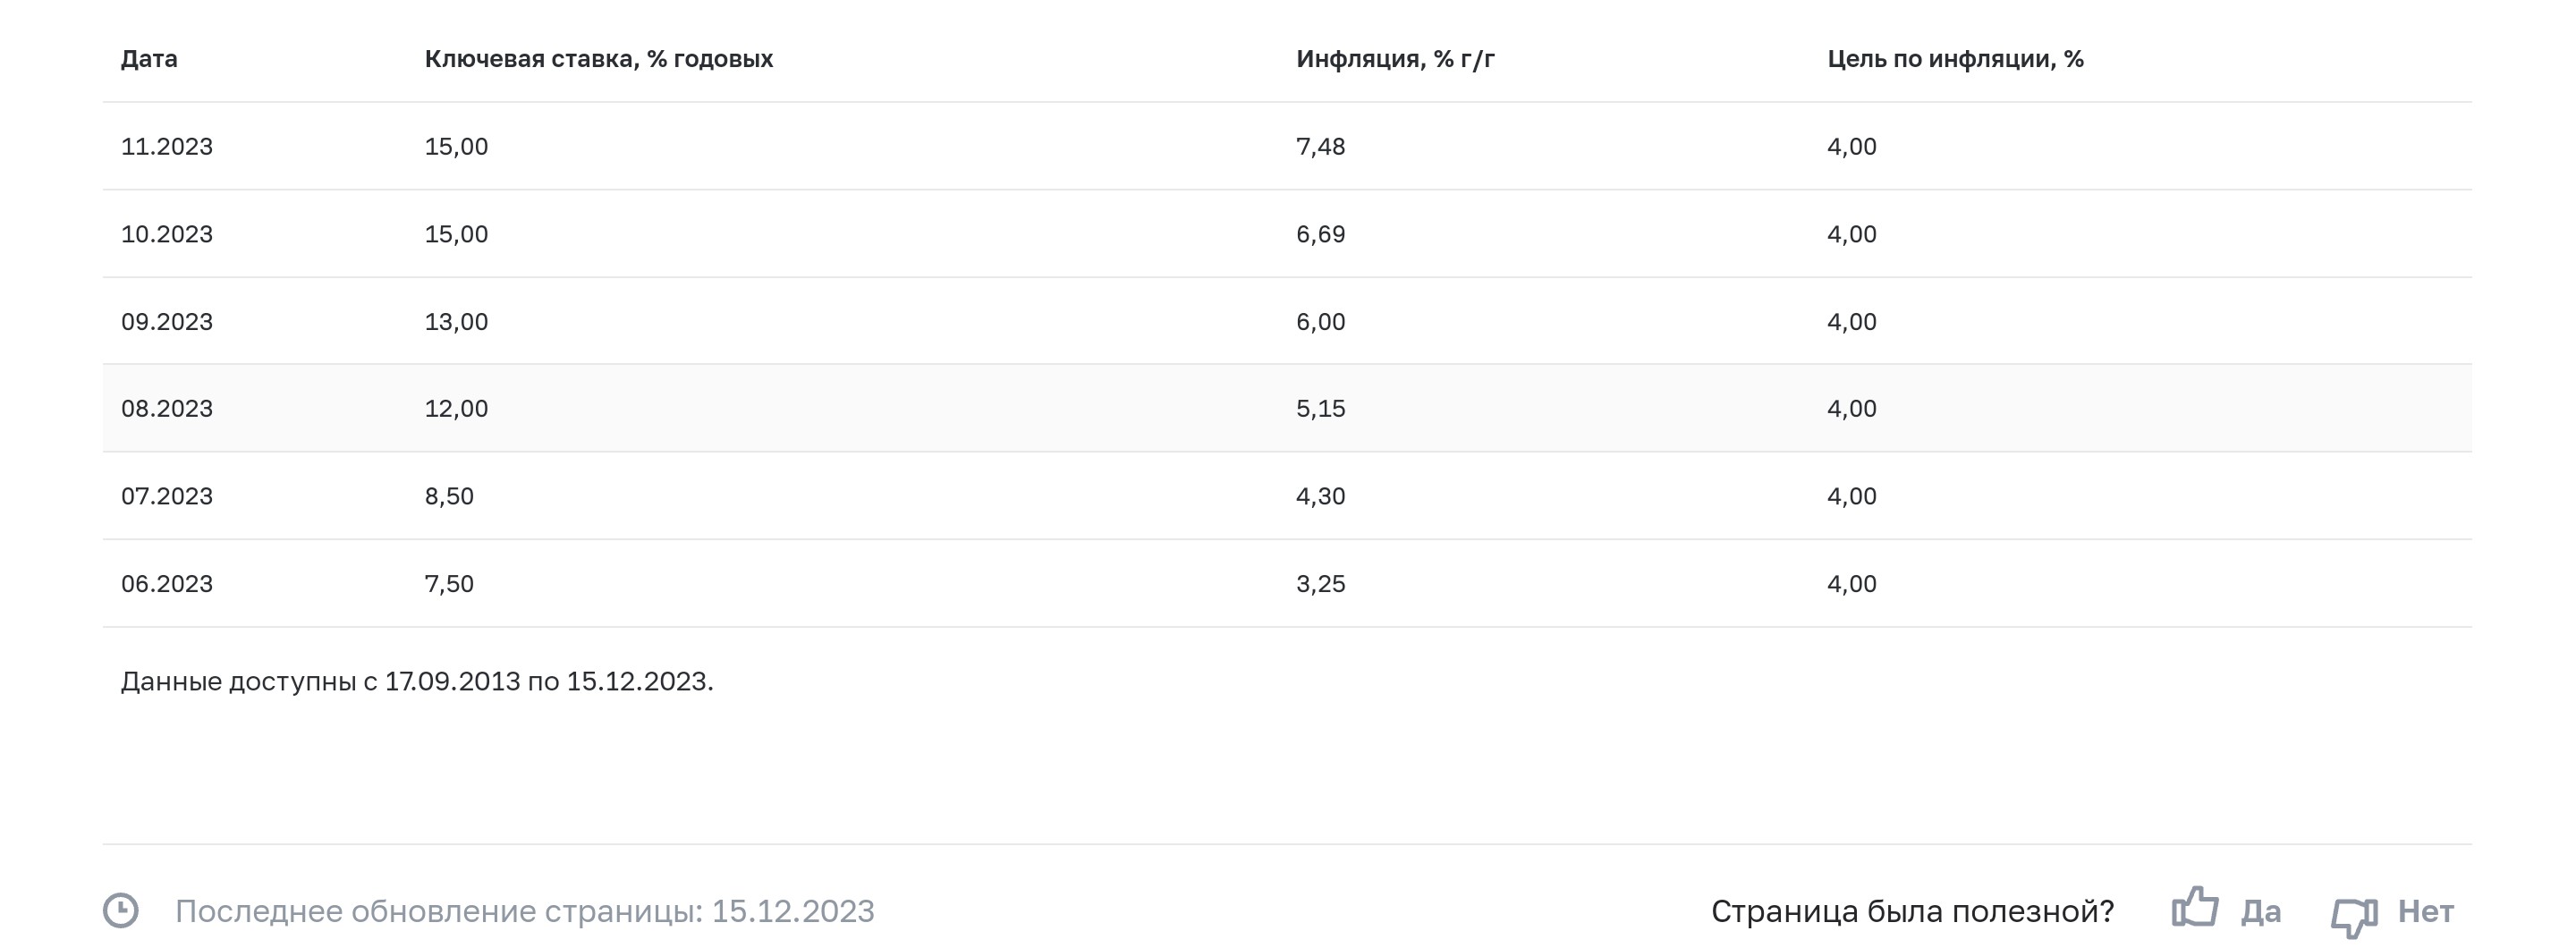Click the highlighted 08.2023 row date

point(167,409)
